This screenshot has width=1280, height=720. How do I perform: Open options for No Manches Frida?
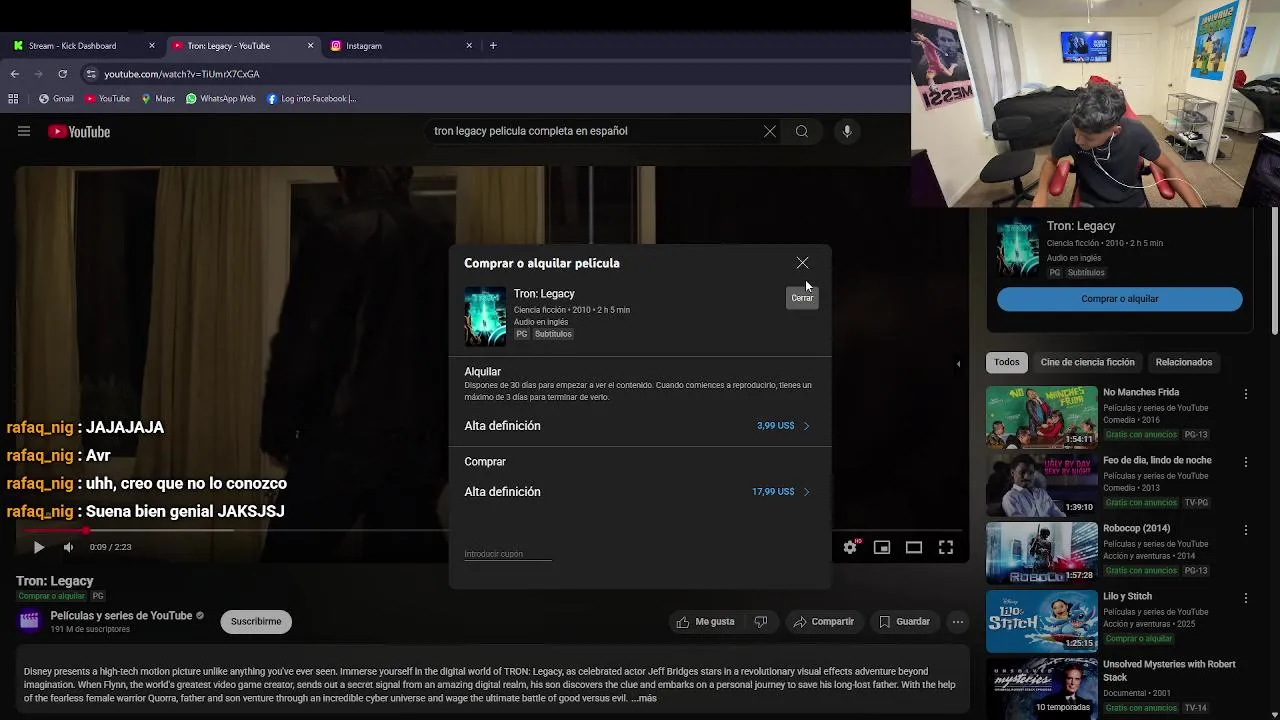(1246, 394)
